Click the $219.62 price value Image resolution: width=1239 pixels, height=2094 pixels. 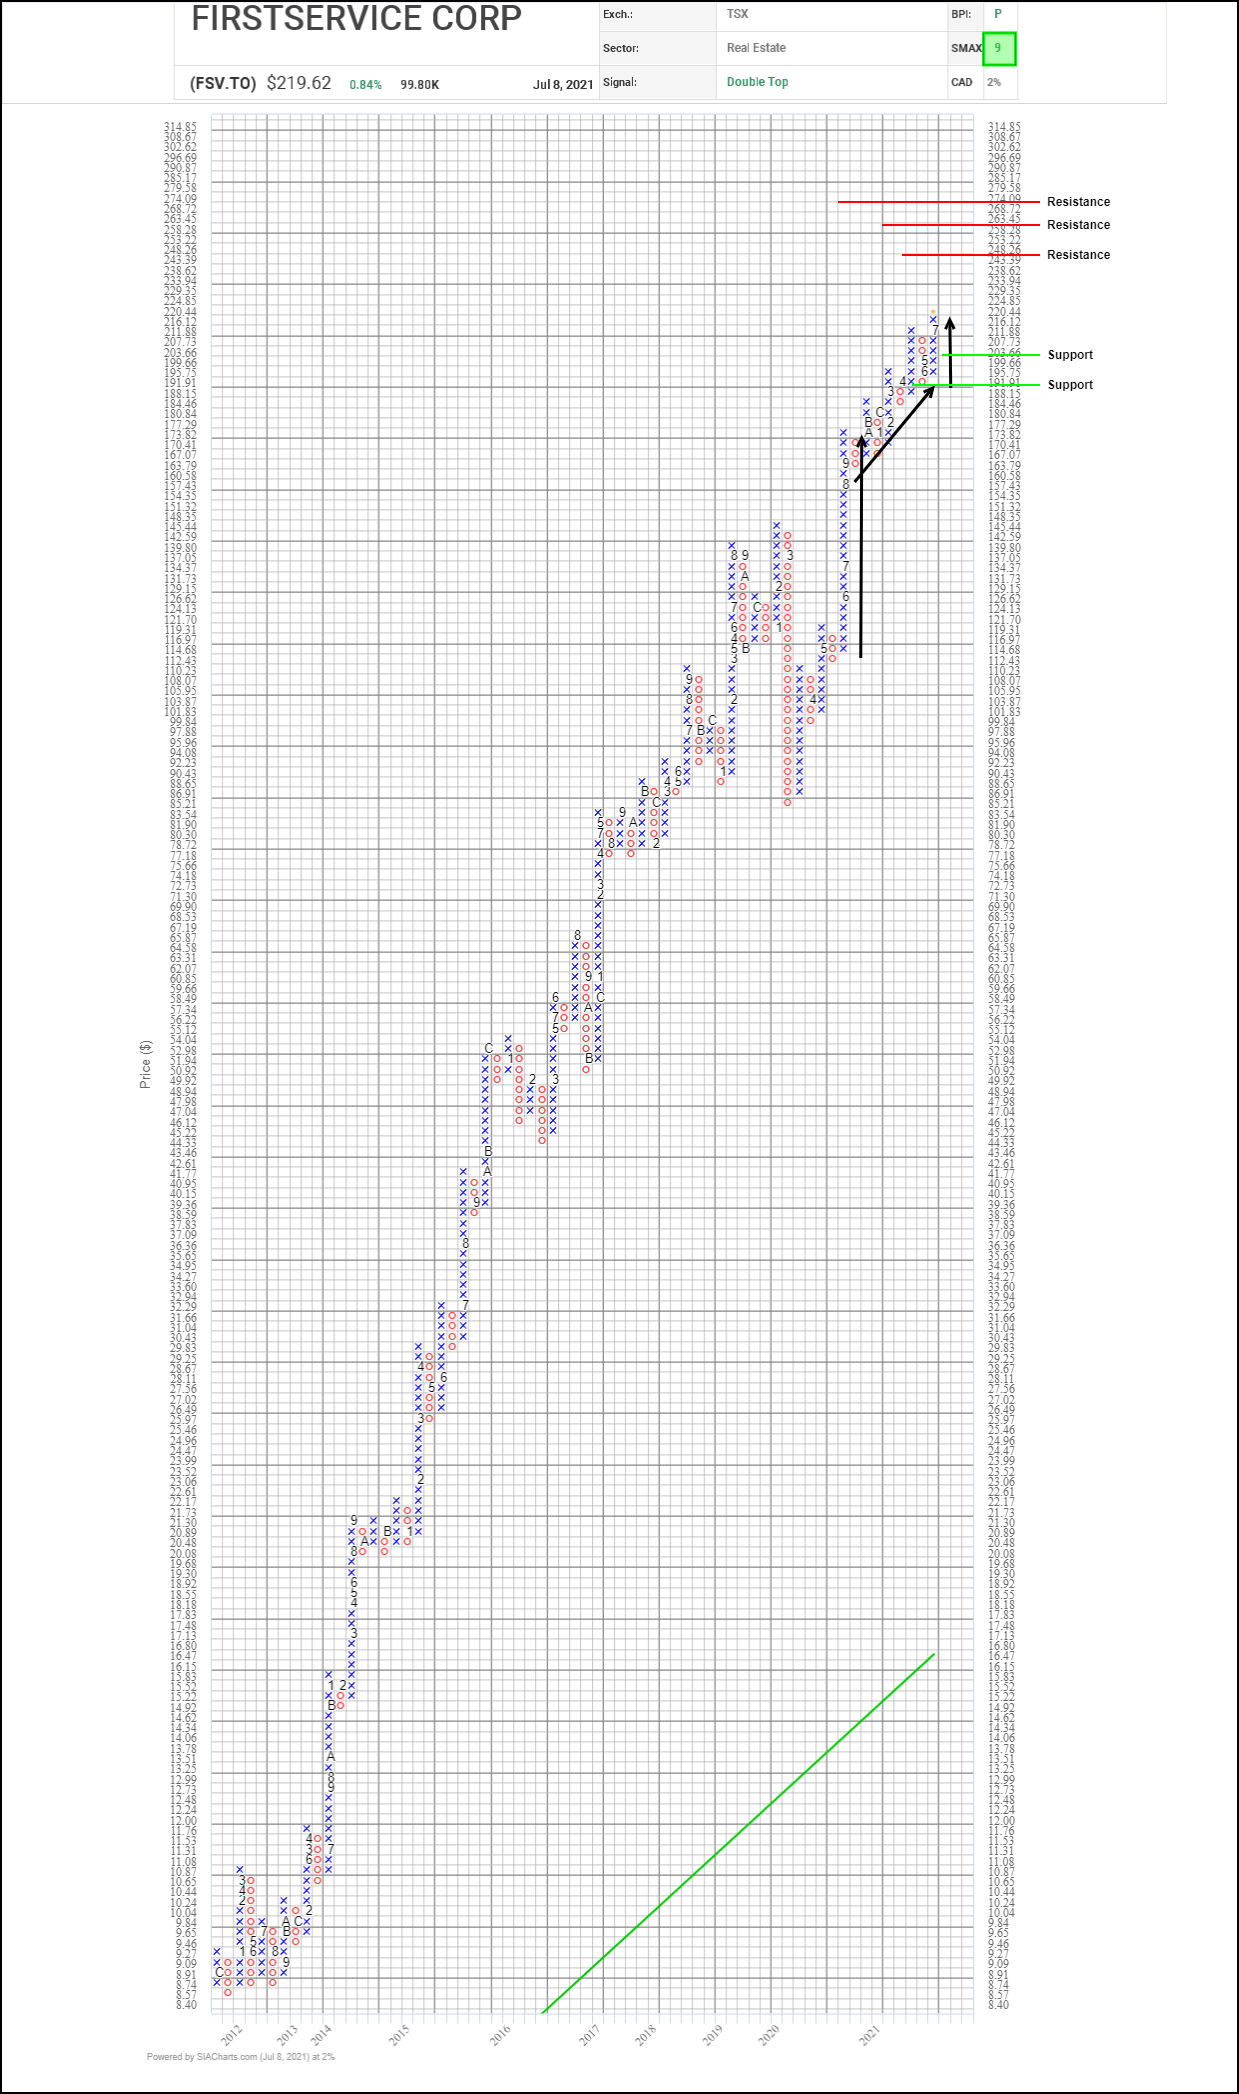299,83
